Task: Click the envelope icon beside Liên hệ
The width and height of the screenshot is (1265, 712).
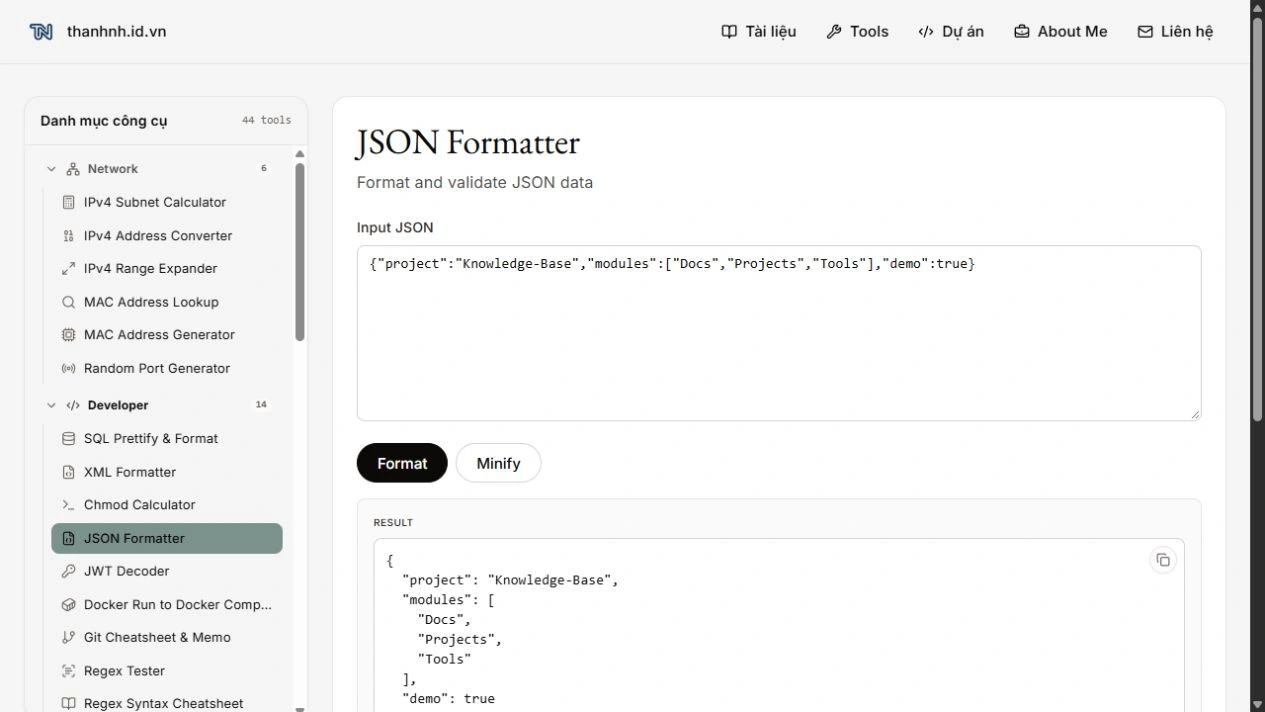Action: (1145, 32)
